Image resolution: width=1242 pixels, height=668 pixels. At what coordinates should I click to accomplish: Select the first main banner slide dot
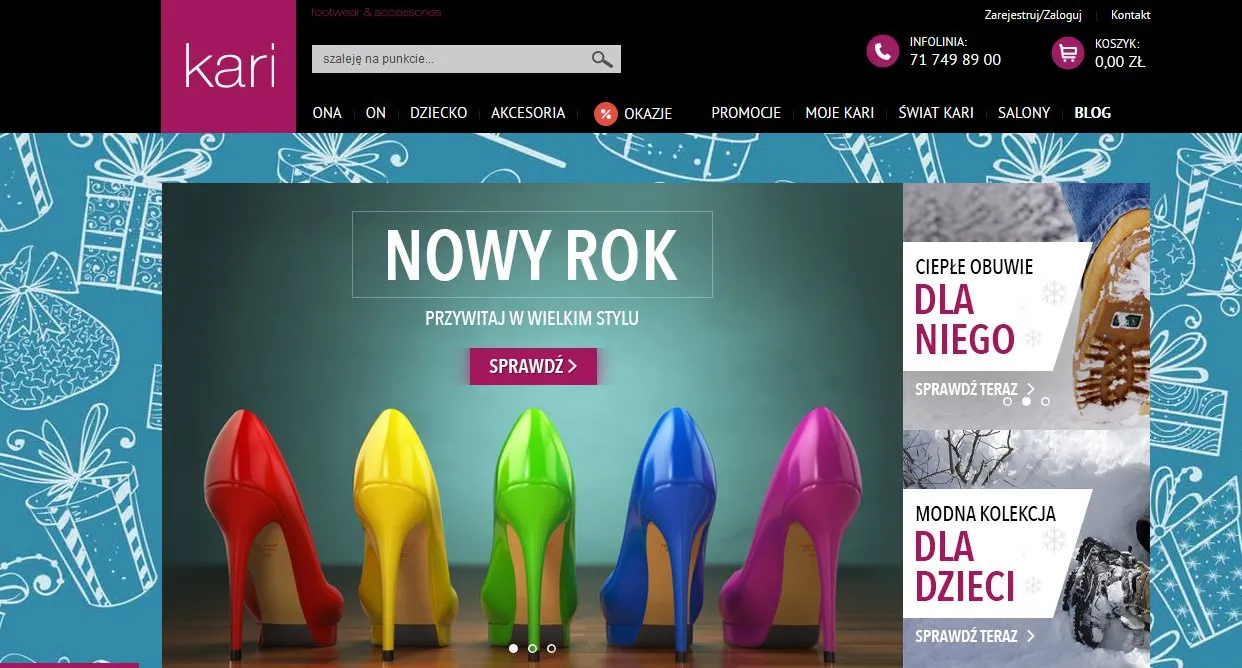513,648
